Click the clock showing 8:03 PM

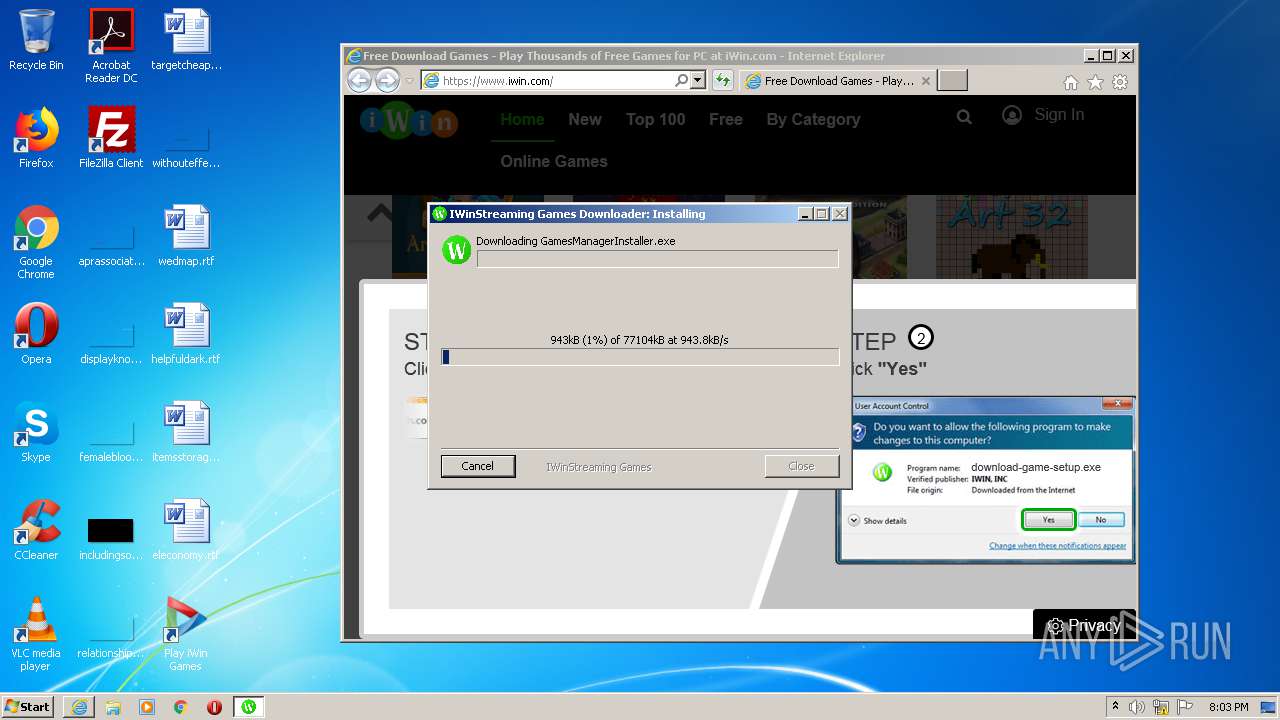[x=1229, y=707]
